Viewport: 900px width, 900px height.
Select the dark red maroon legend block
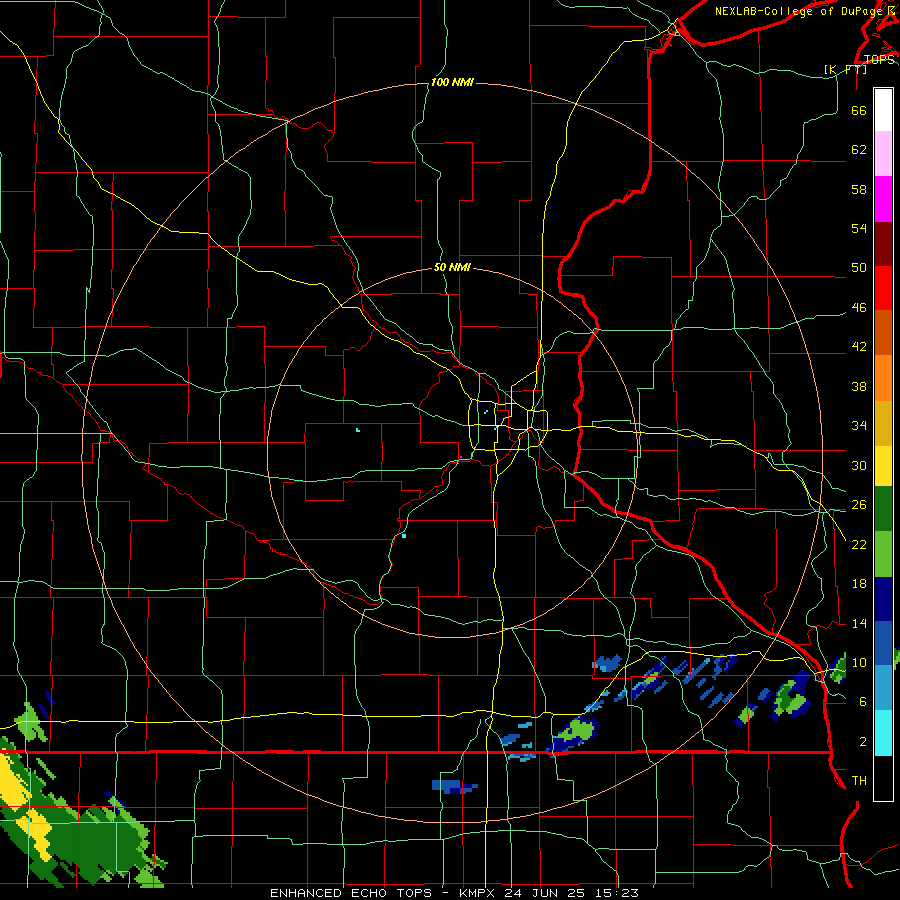click(883, 244)
